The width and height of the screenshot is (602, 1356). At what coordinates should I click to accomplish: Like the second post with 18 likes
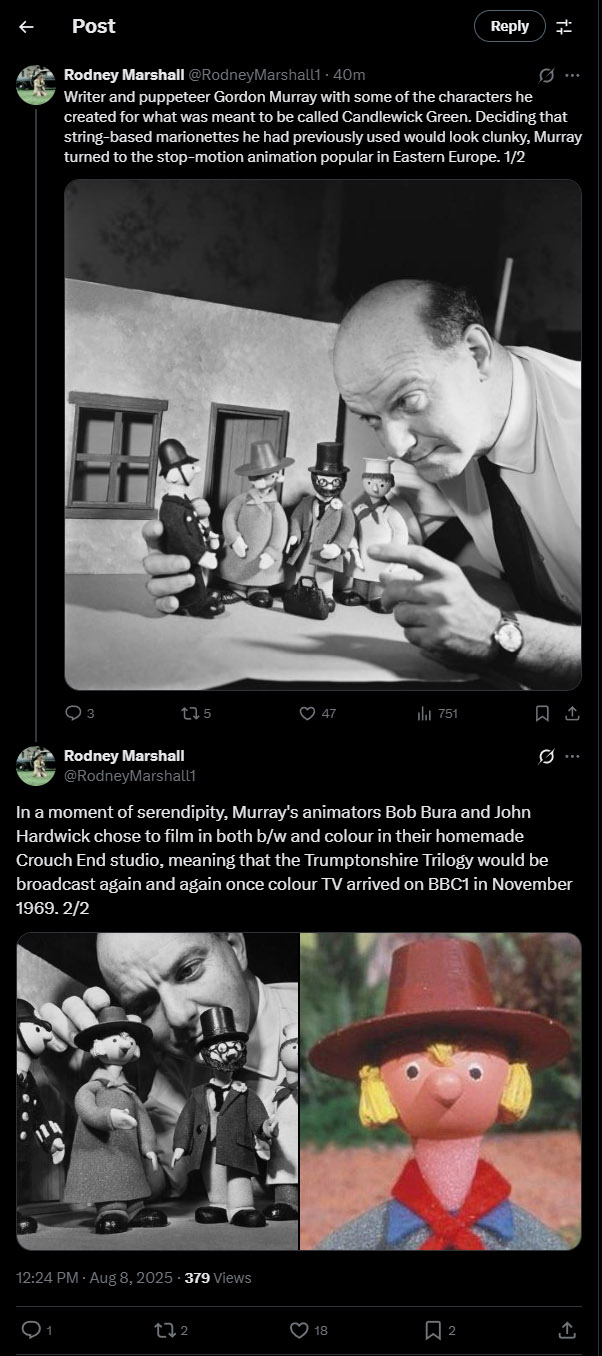click(x=308, y=1330)
